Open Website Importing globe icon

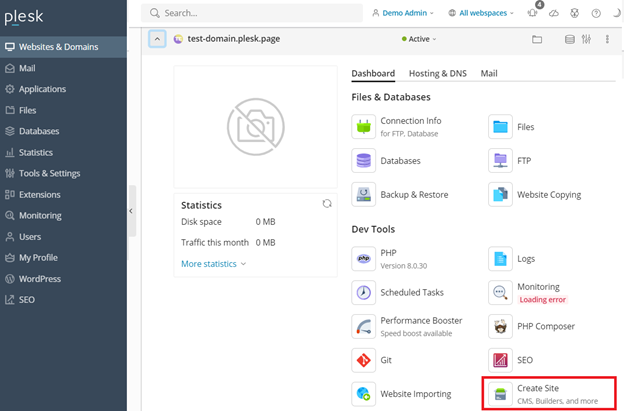(363, 394)
